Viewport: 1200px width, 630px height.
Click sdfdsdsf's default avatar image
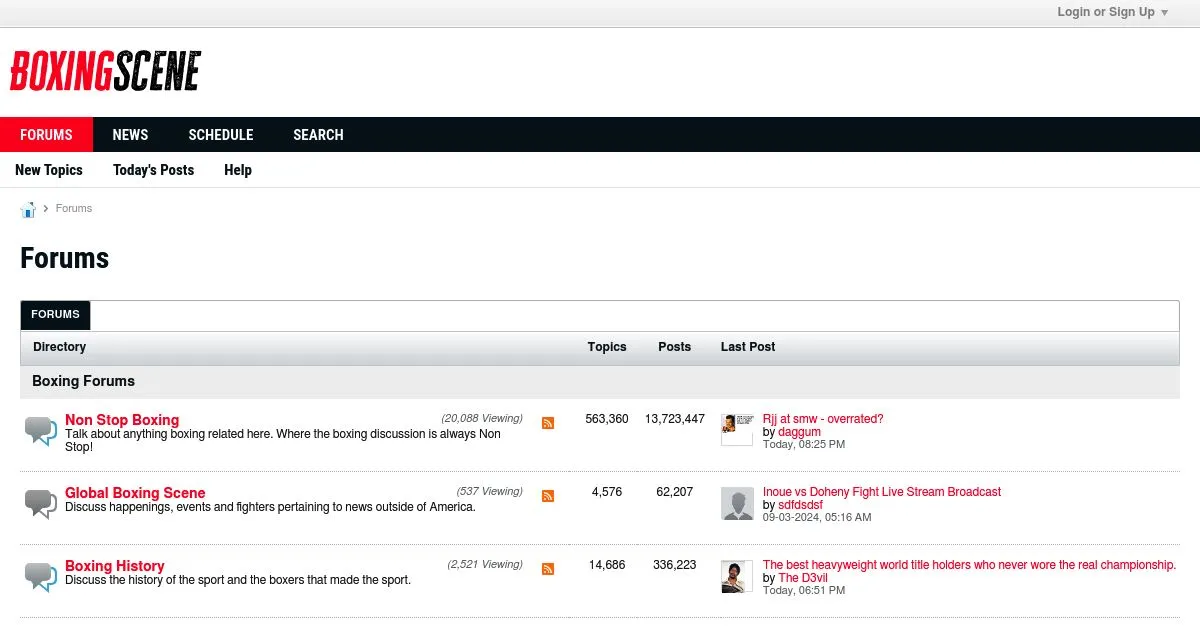(737, 503)
